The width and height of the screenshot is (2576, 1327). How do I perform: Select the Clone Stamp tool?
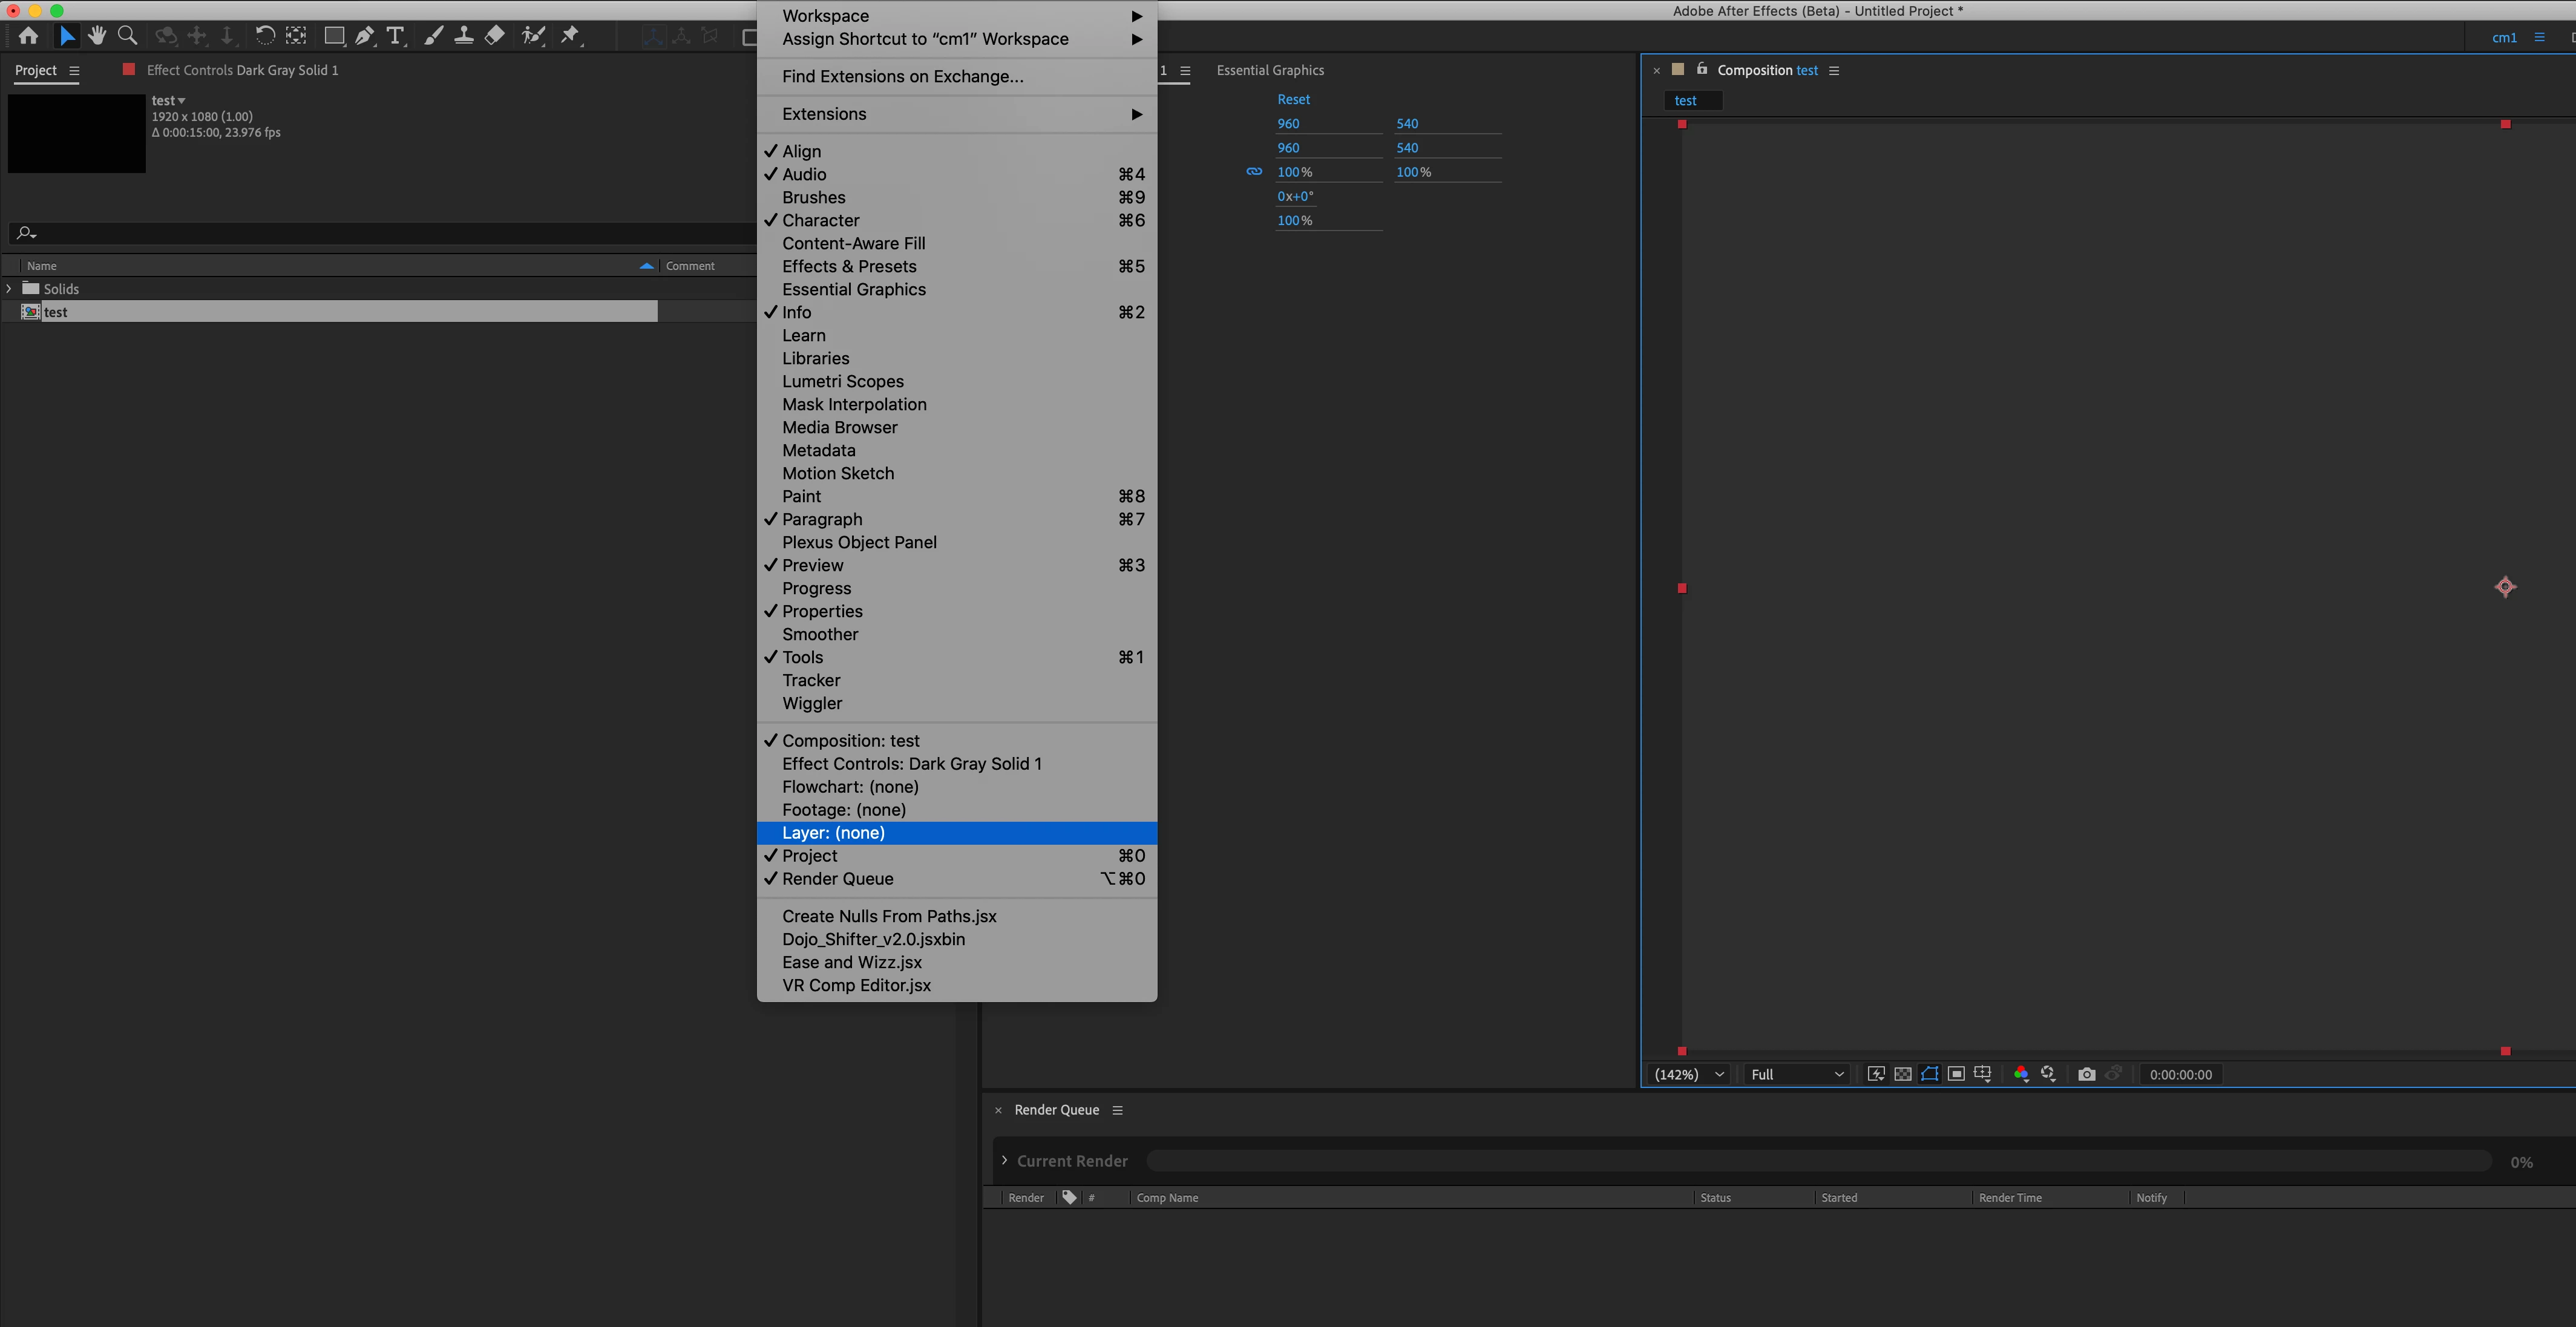tap(464, 36)
